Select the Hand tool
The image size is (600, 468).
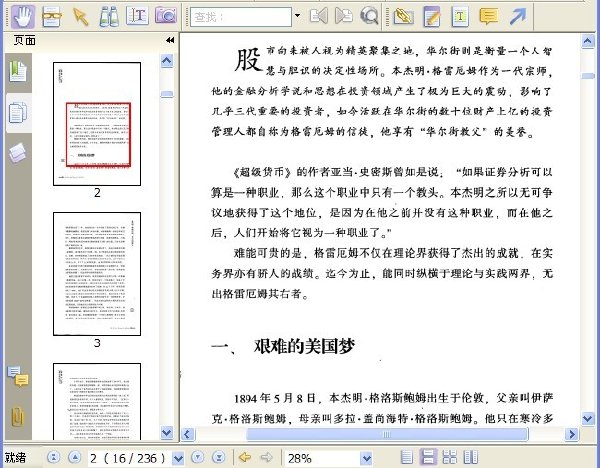(x=23, y=17)
